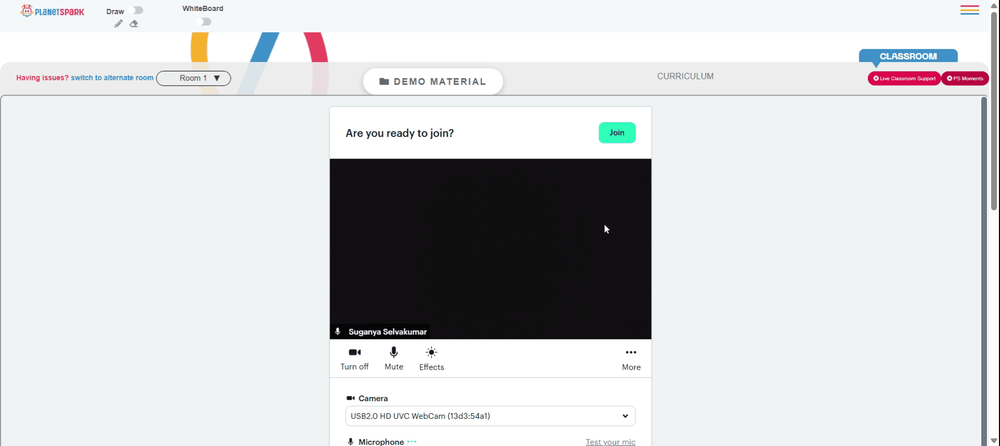
Task: Click the 'Having issues?' text
Action: 42,78
